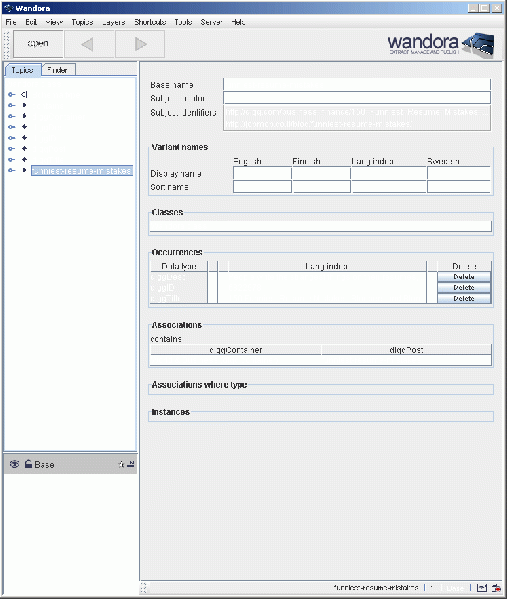Open the Server menu
The height and width of the screenshot is (599, 507).
coord(211,22)
